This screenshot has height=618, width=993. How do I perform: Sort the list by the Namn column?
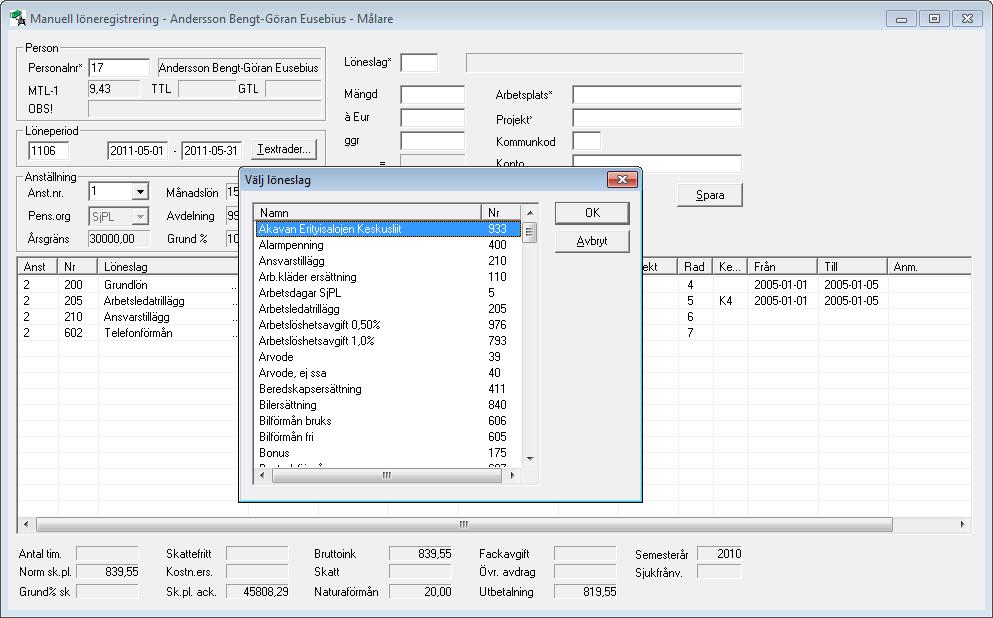pyautogui.click(x=368, y=213)
